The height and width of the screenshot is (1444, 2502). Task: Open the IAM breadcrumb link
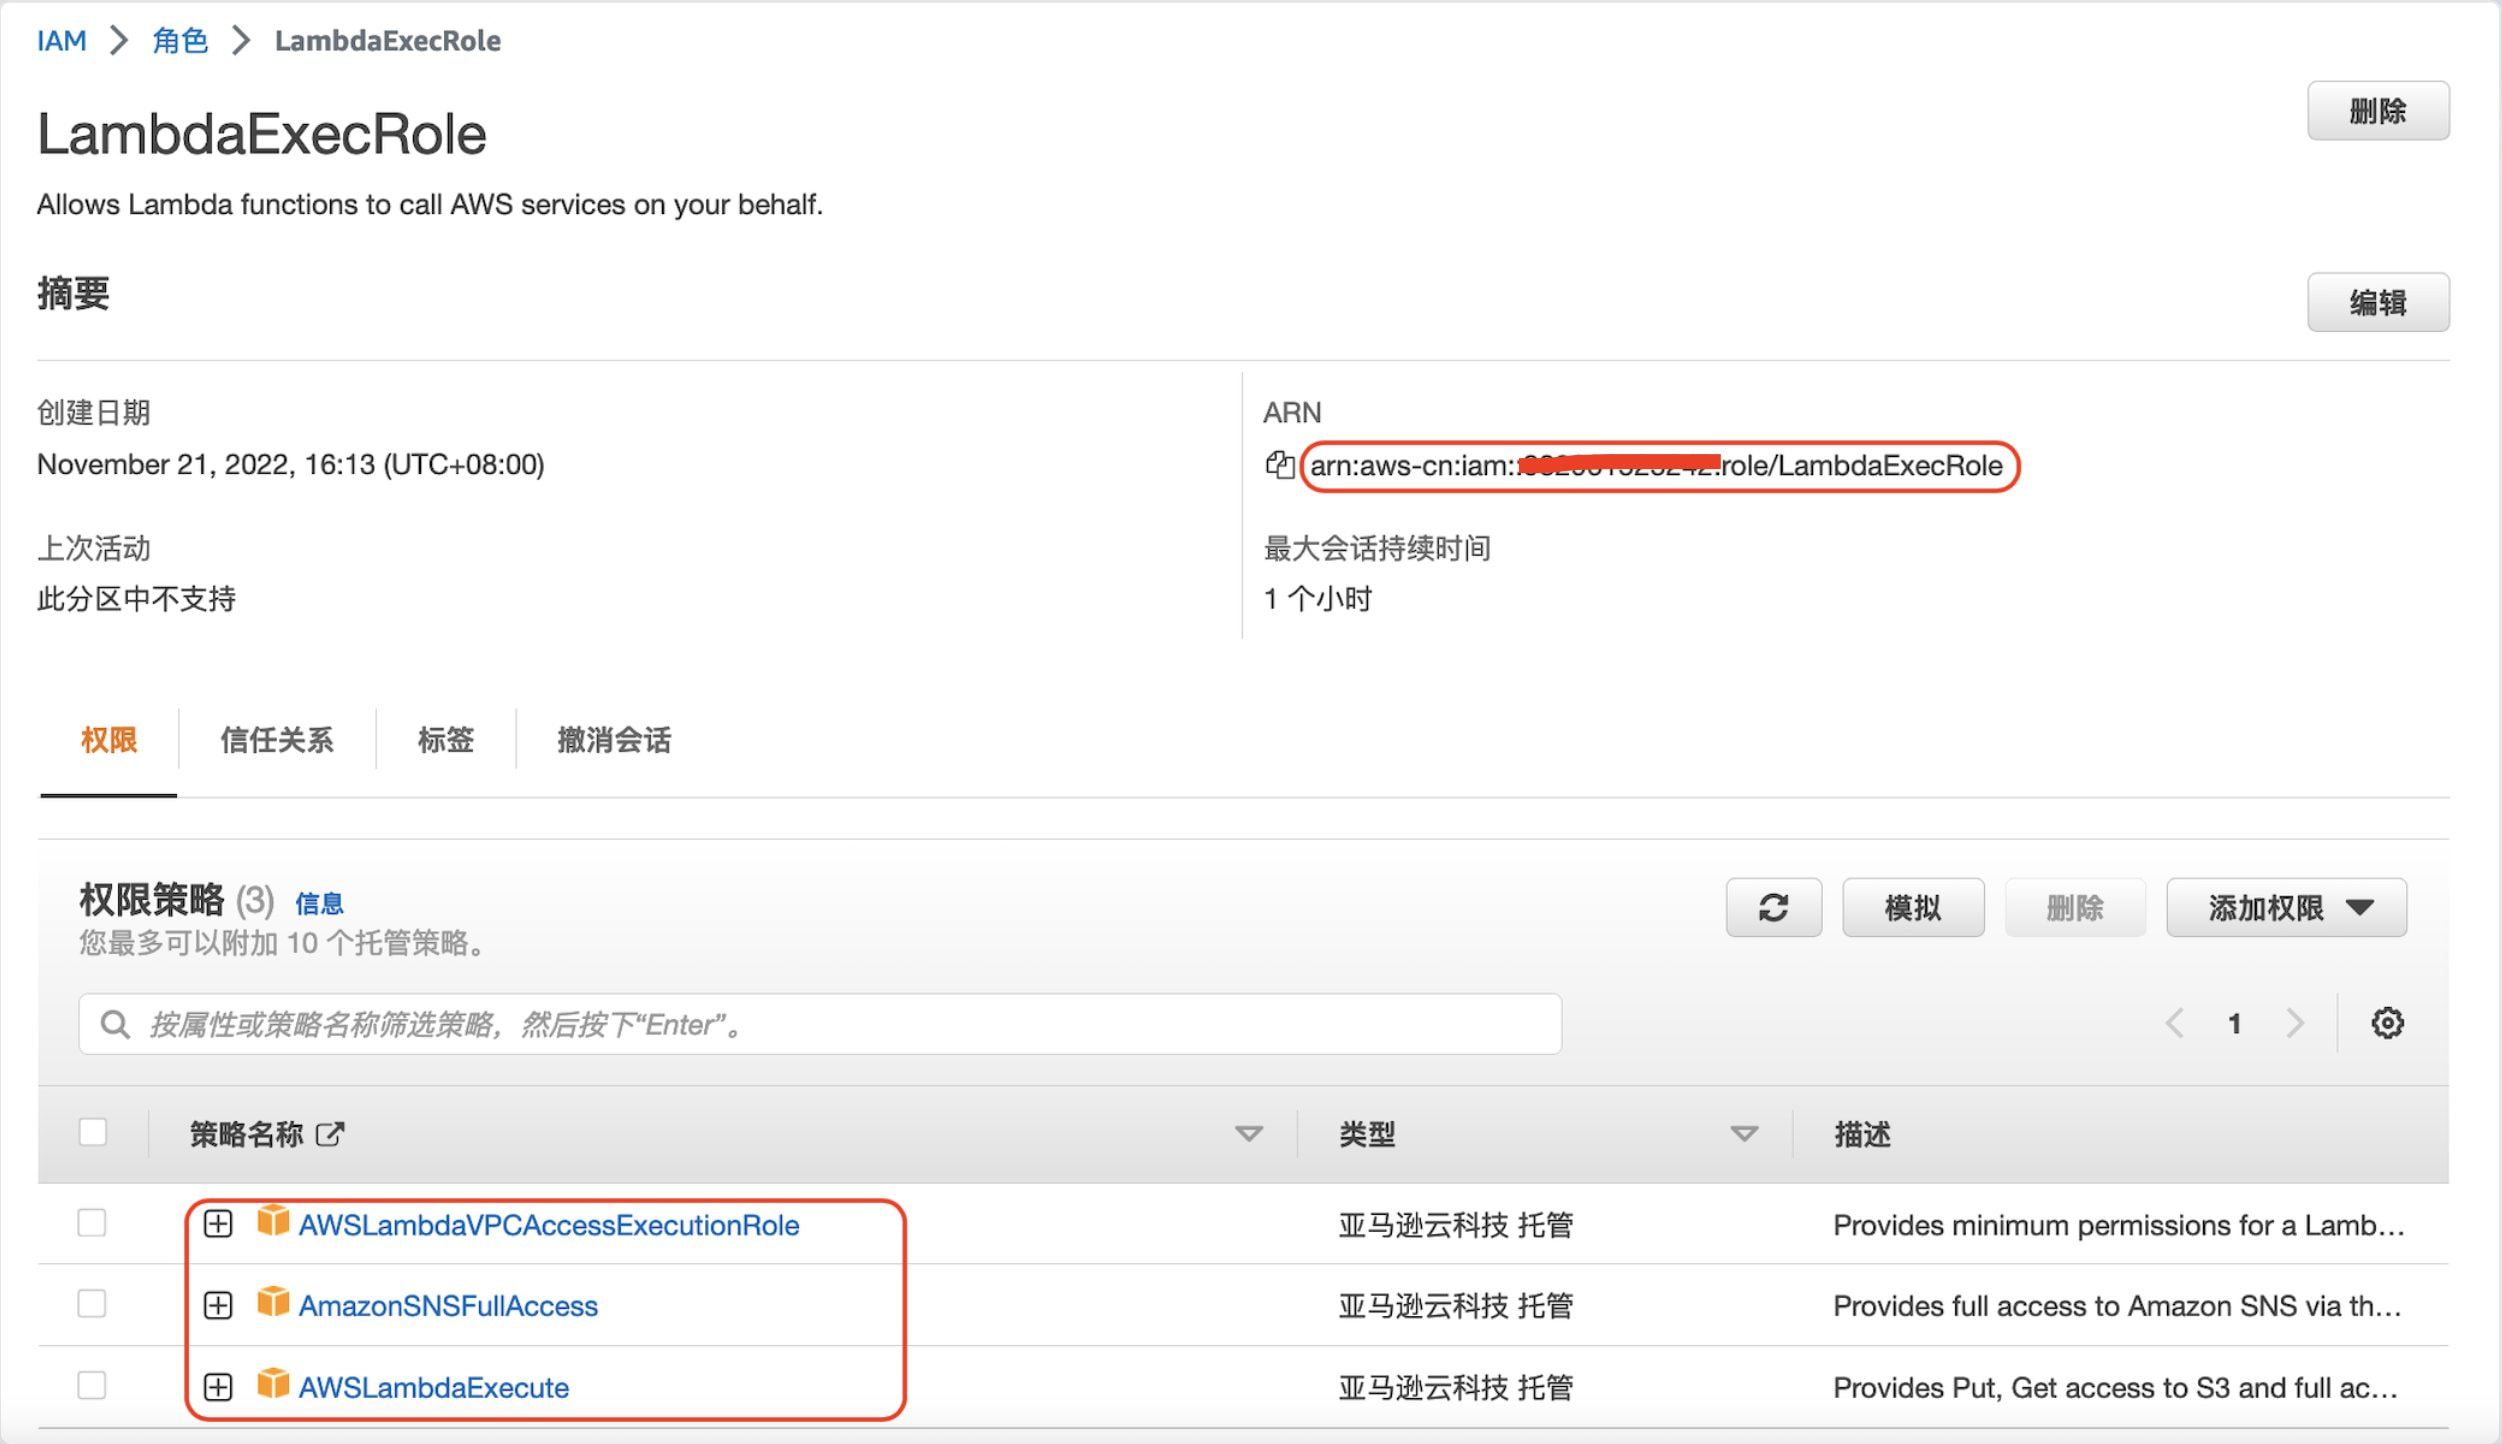pos(62,41)
